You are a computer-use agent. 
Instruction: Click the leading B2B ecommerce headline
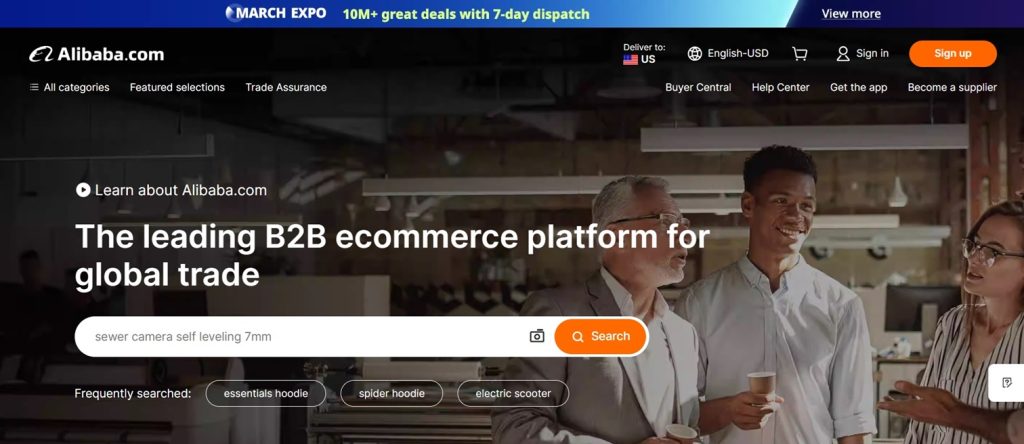(392, 255)
